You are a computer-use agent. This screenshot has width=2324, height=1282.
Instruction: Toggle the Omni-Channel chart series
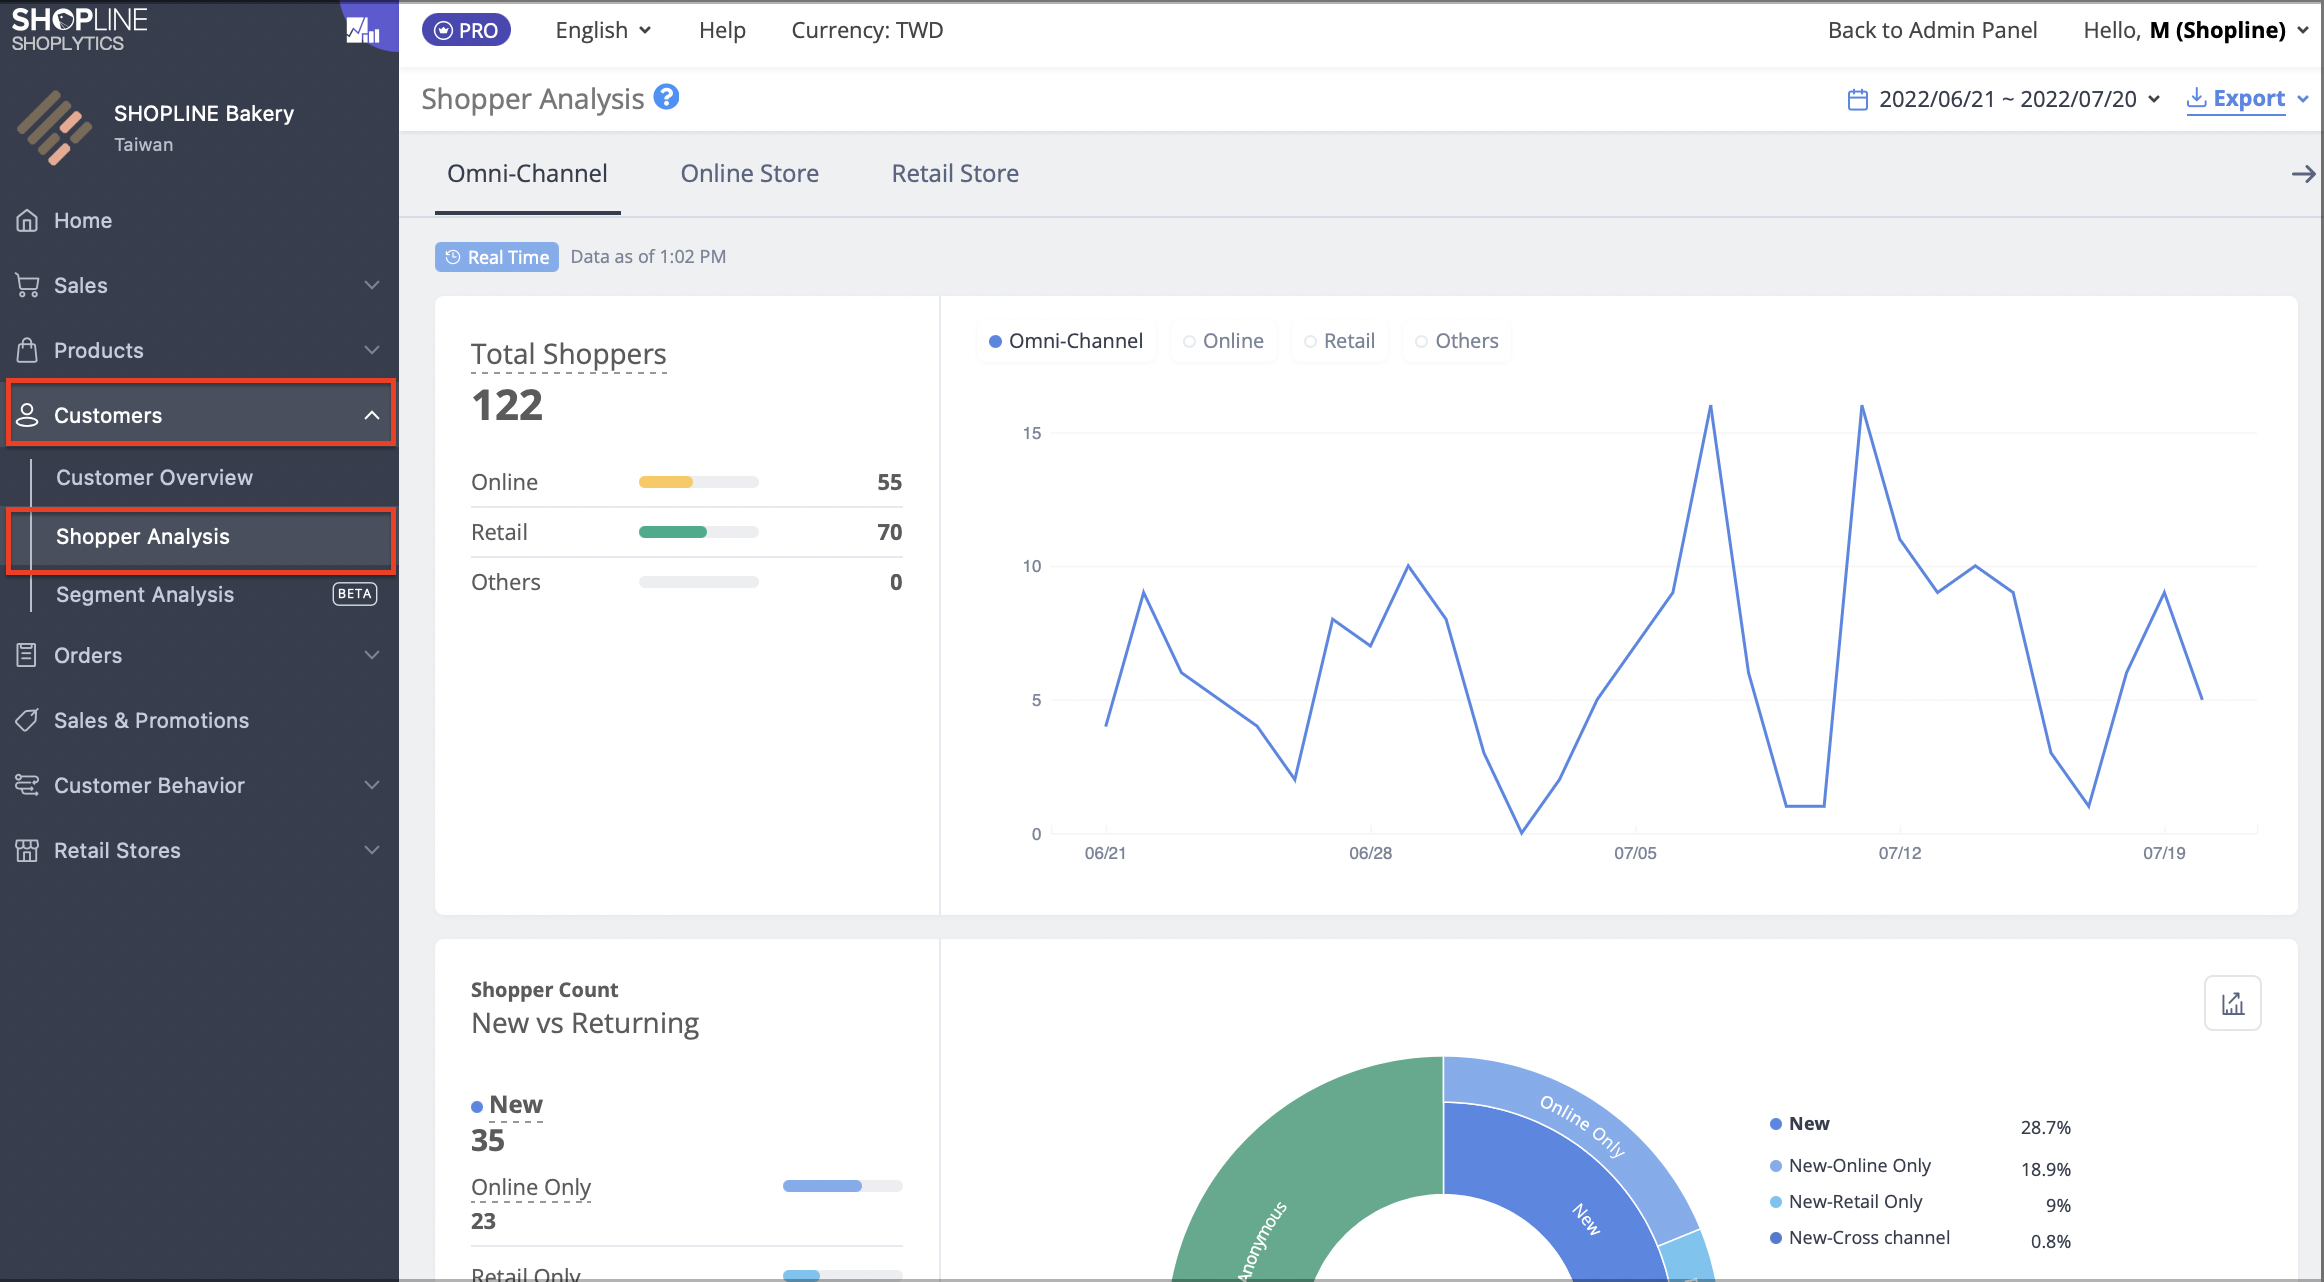click(x=1066, y=341)
